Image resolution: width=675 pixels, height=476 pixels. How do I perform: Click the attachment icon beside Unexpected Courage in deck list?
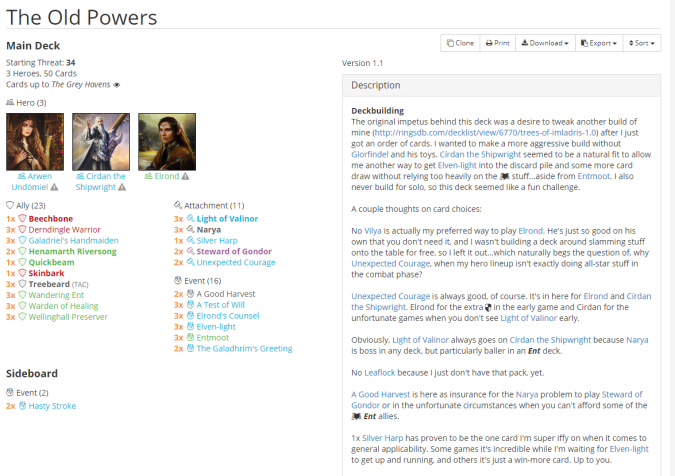(190, 262)
